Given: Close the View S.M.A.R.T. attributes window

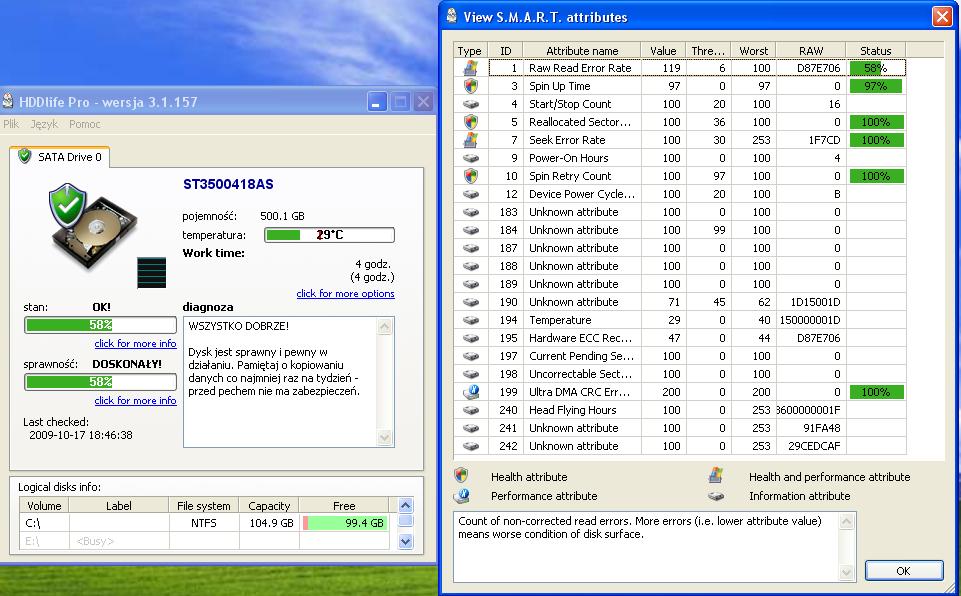Looking at the screenshot, I should tap(942, 17).
